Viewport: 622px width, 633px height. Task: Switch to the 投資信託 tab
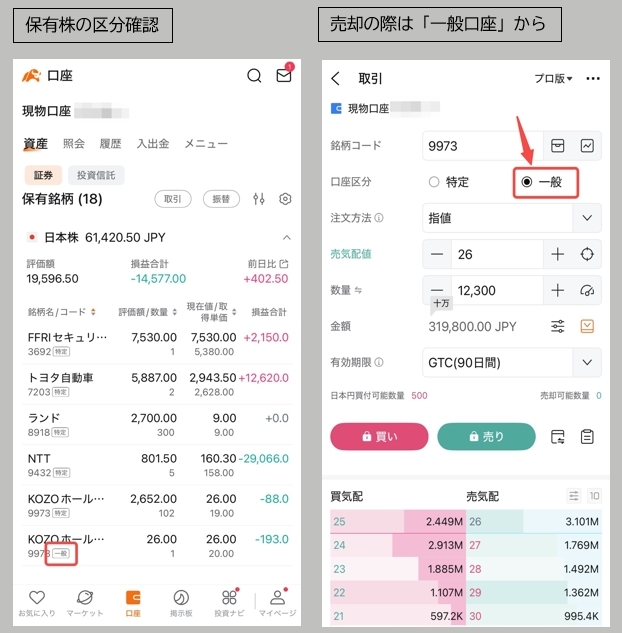tap(96, 175)
